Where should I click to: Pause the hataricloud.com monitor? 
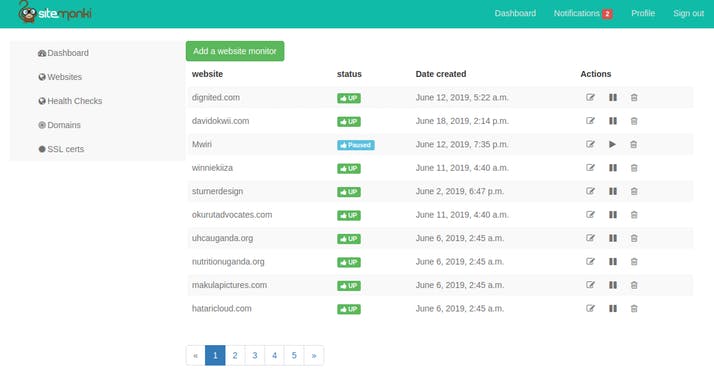[x=613, y=309]
